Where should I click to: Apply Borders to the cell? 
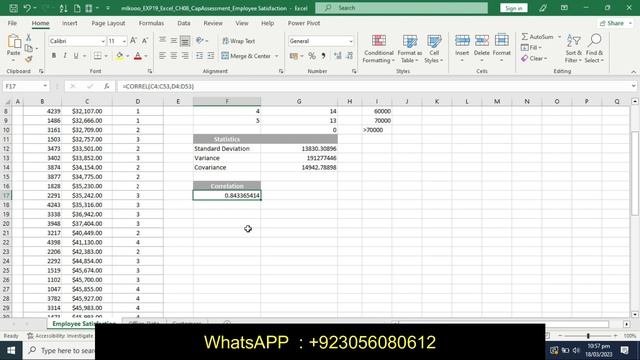click(97, 56)
